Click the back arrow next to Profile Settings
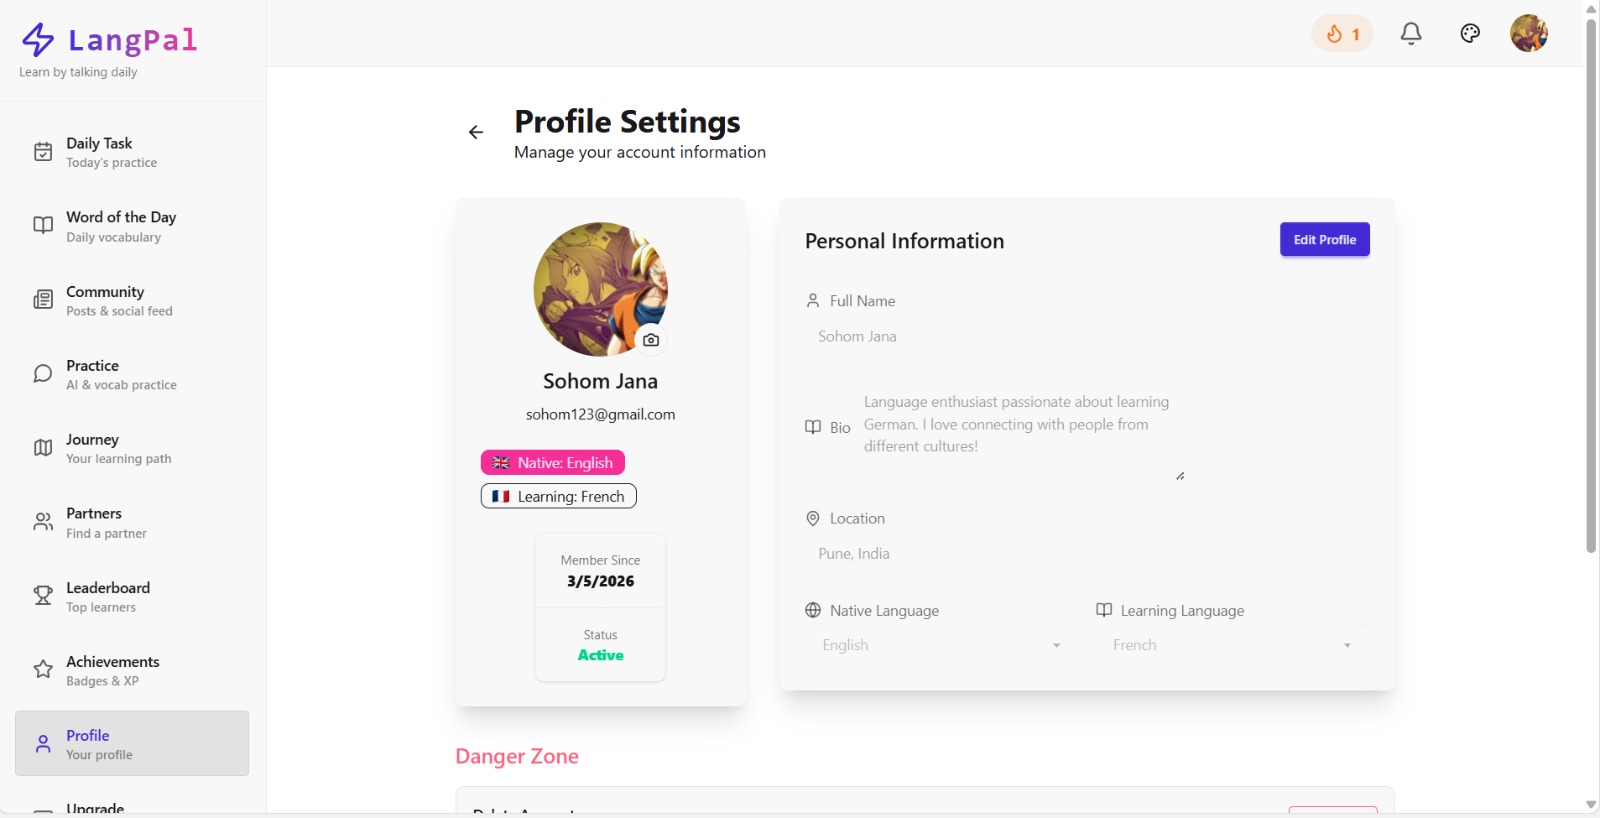 (475, 131)
